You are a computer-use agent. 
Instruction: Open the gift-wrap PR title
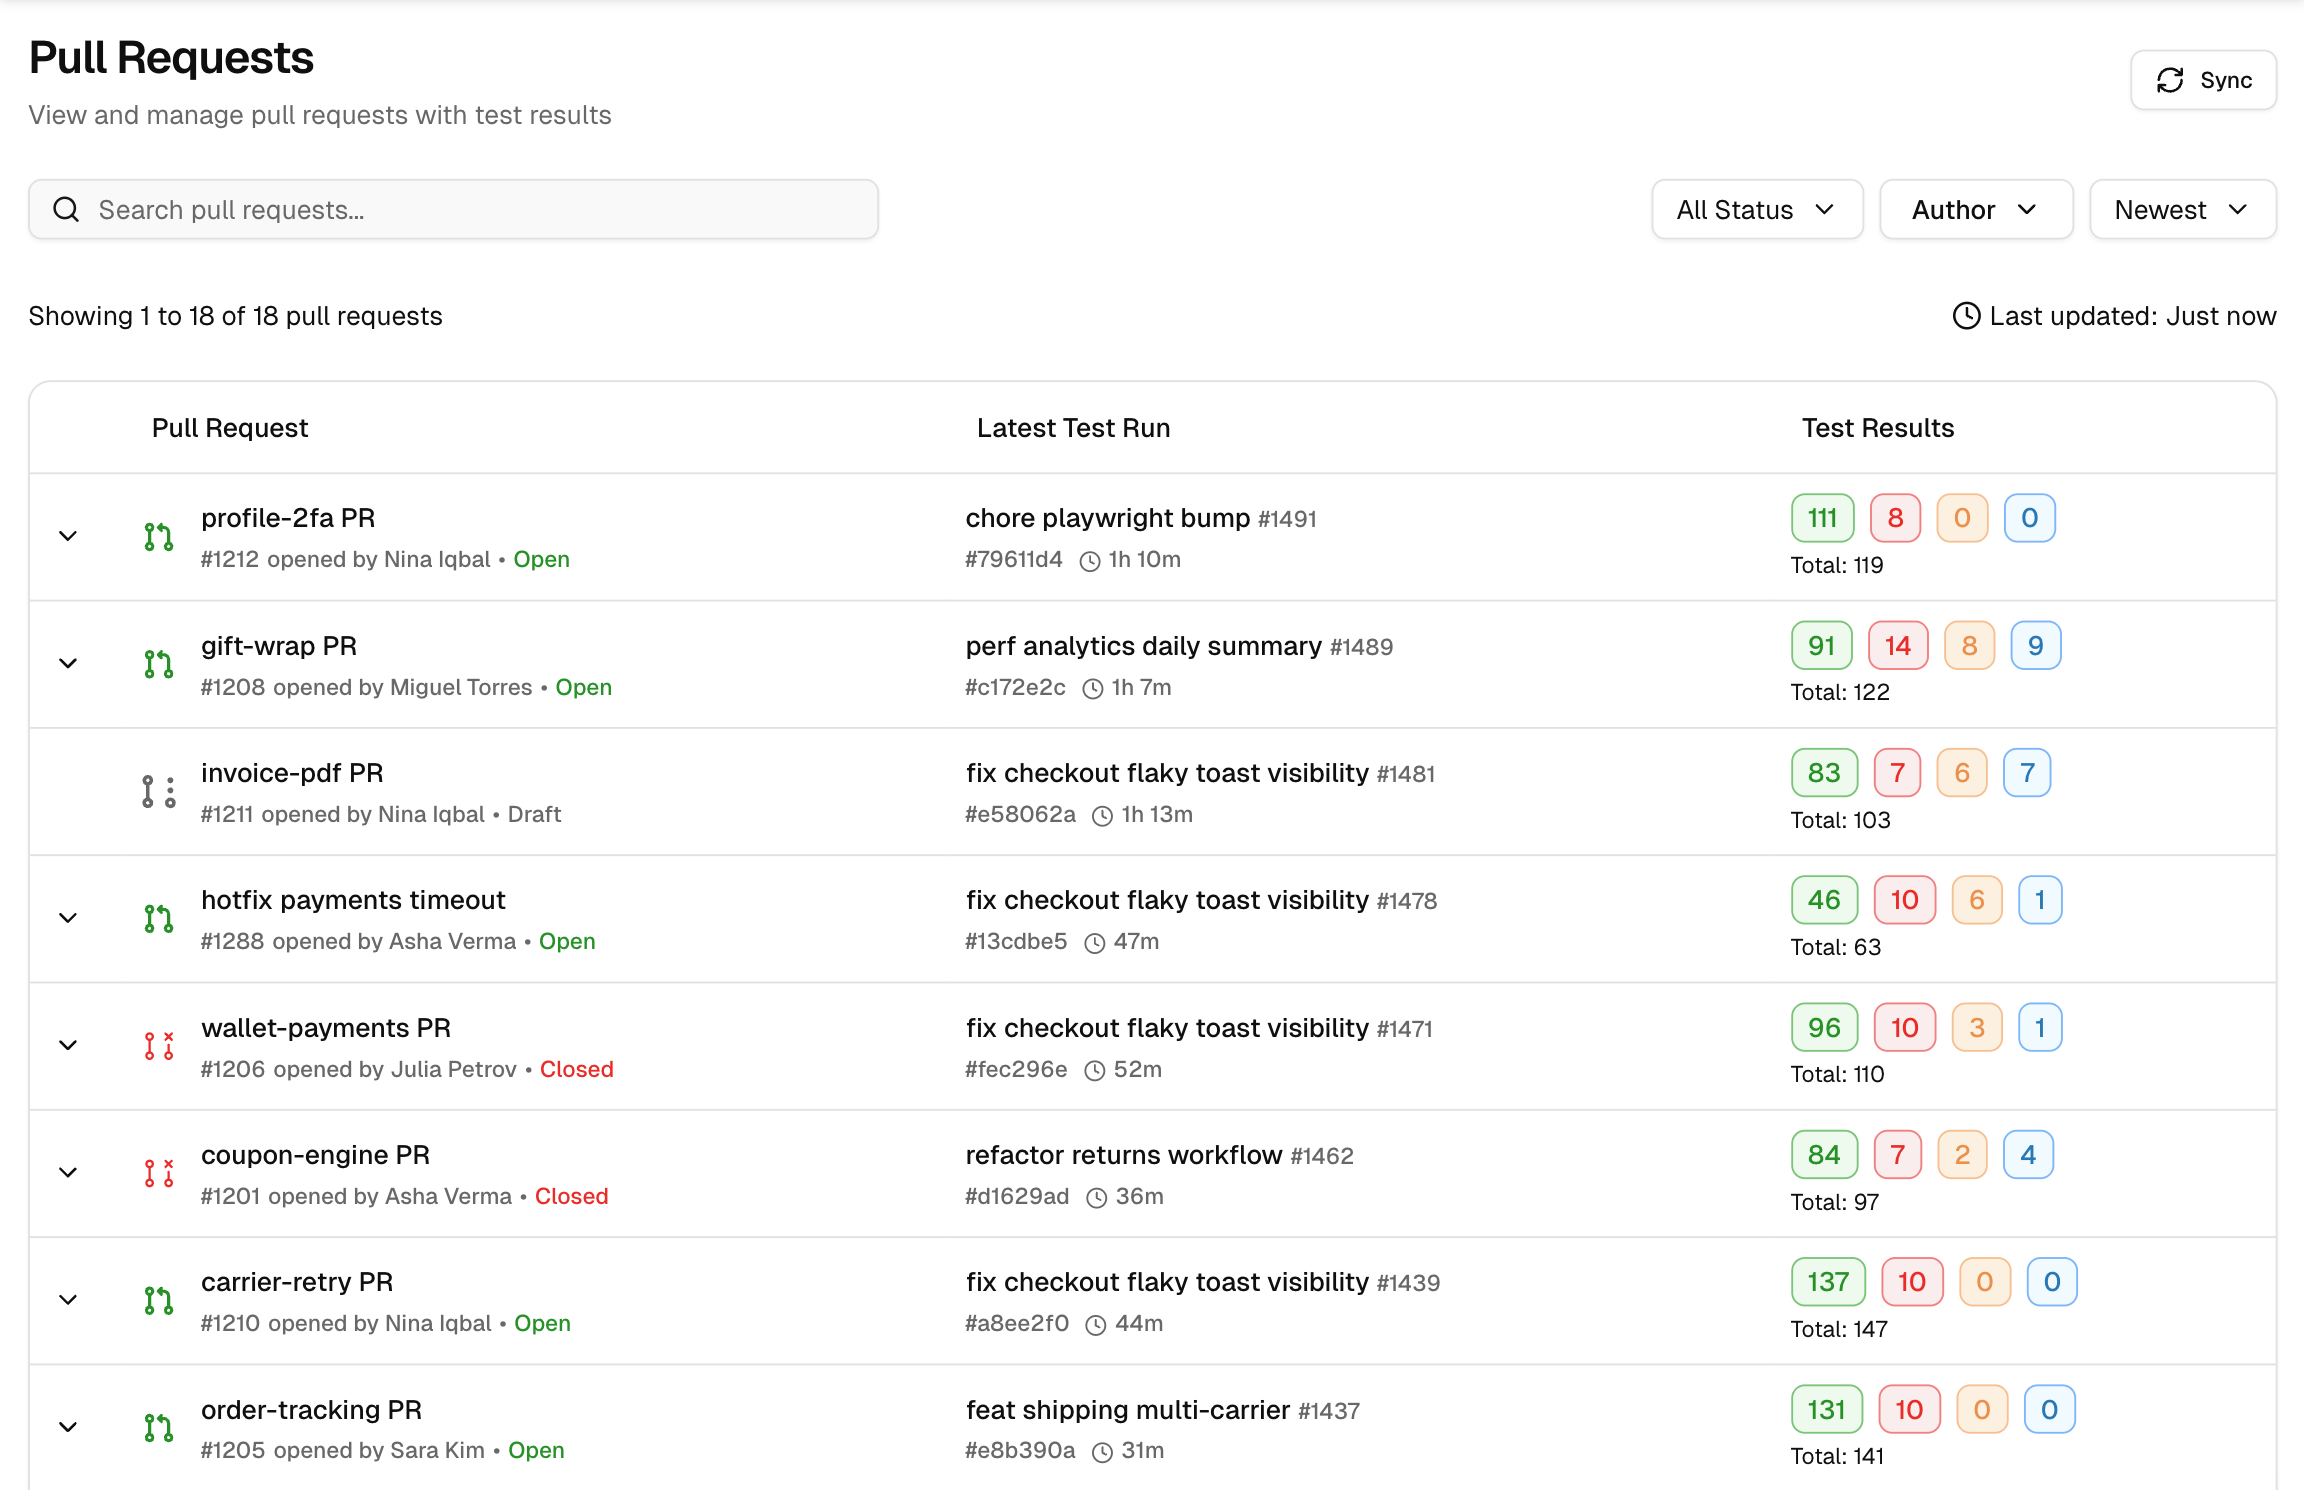(279, 646)
